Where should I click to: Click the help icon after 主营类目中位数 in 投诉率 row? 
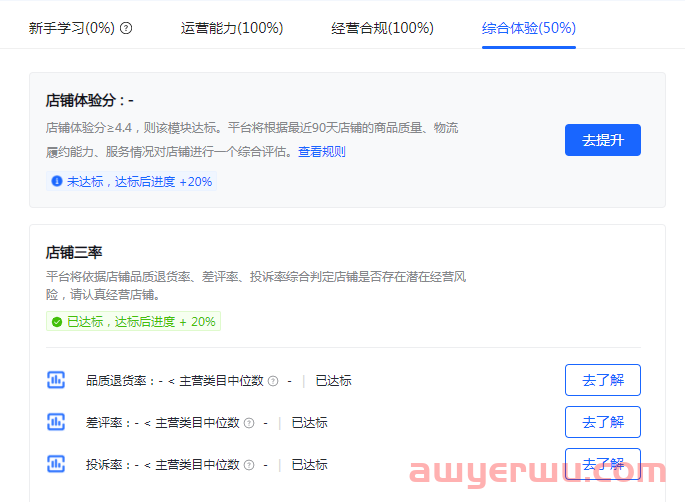[249, 465]
